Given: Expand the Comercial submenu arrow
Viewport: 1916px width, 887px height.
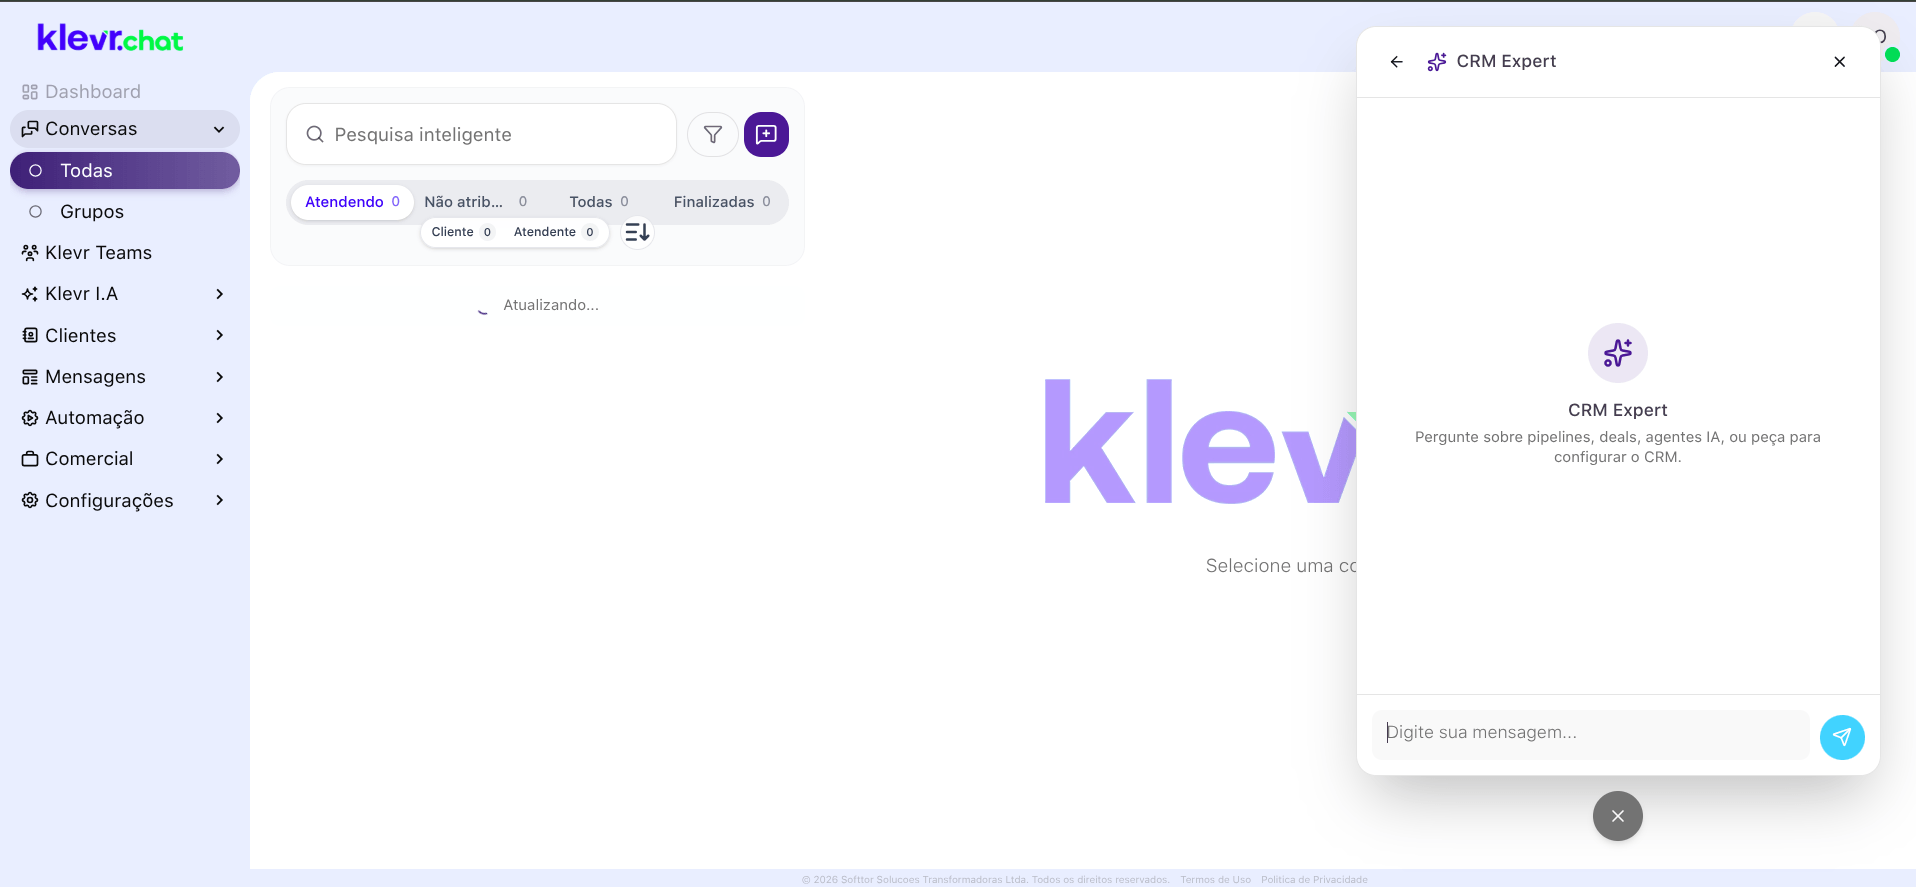Looking at the screenshot, I should click(x=220, y=459).
